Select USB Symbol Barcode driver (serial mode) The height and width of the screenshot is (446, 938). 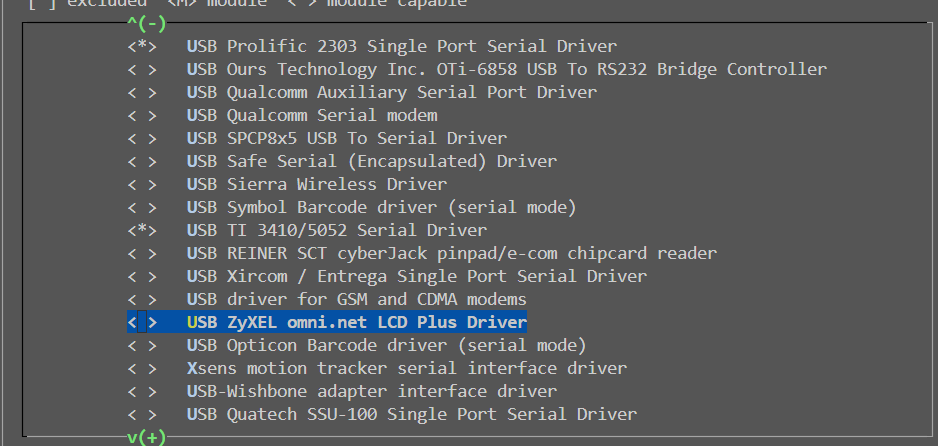tap(382, 207)
